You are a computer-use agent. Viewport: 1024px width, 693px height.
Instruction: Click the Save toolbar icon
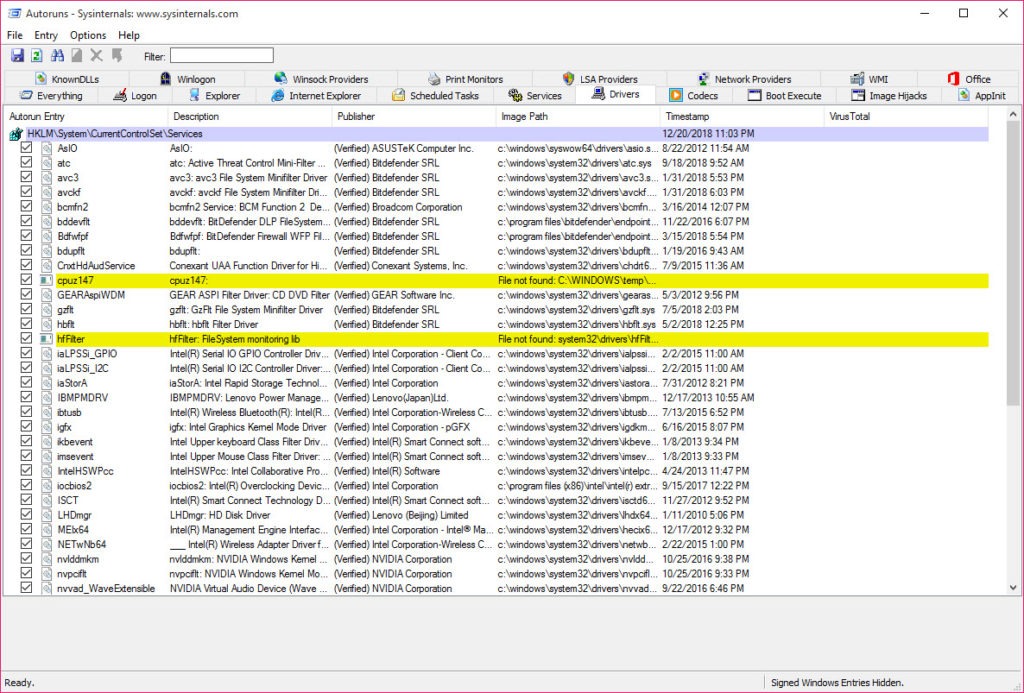pos(17,56)
